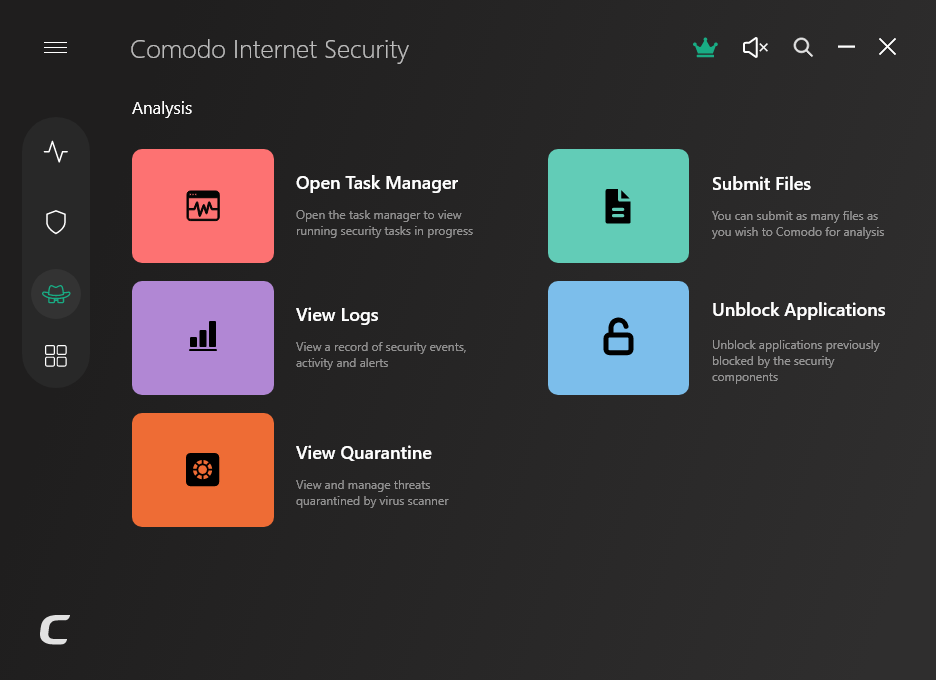936x680 pixels.
Task: Click the Comodo C logo
Action: click(x=55, y=630)
